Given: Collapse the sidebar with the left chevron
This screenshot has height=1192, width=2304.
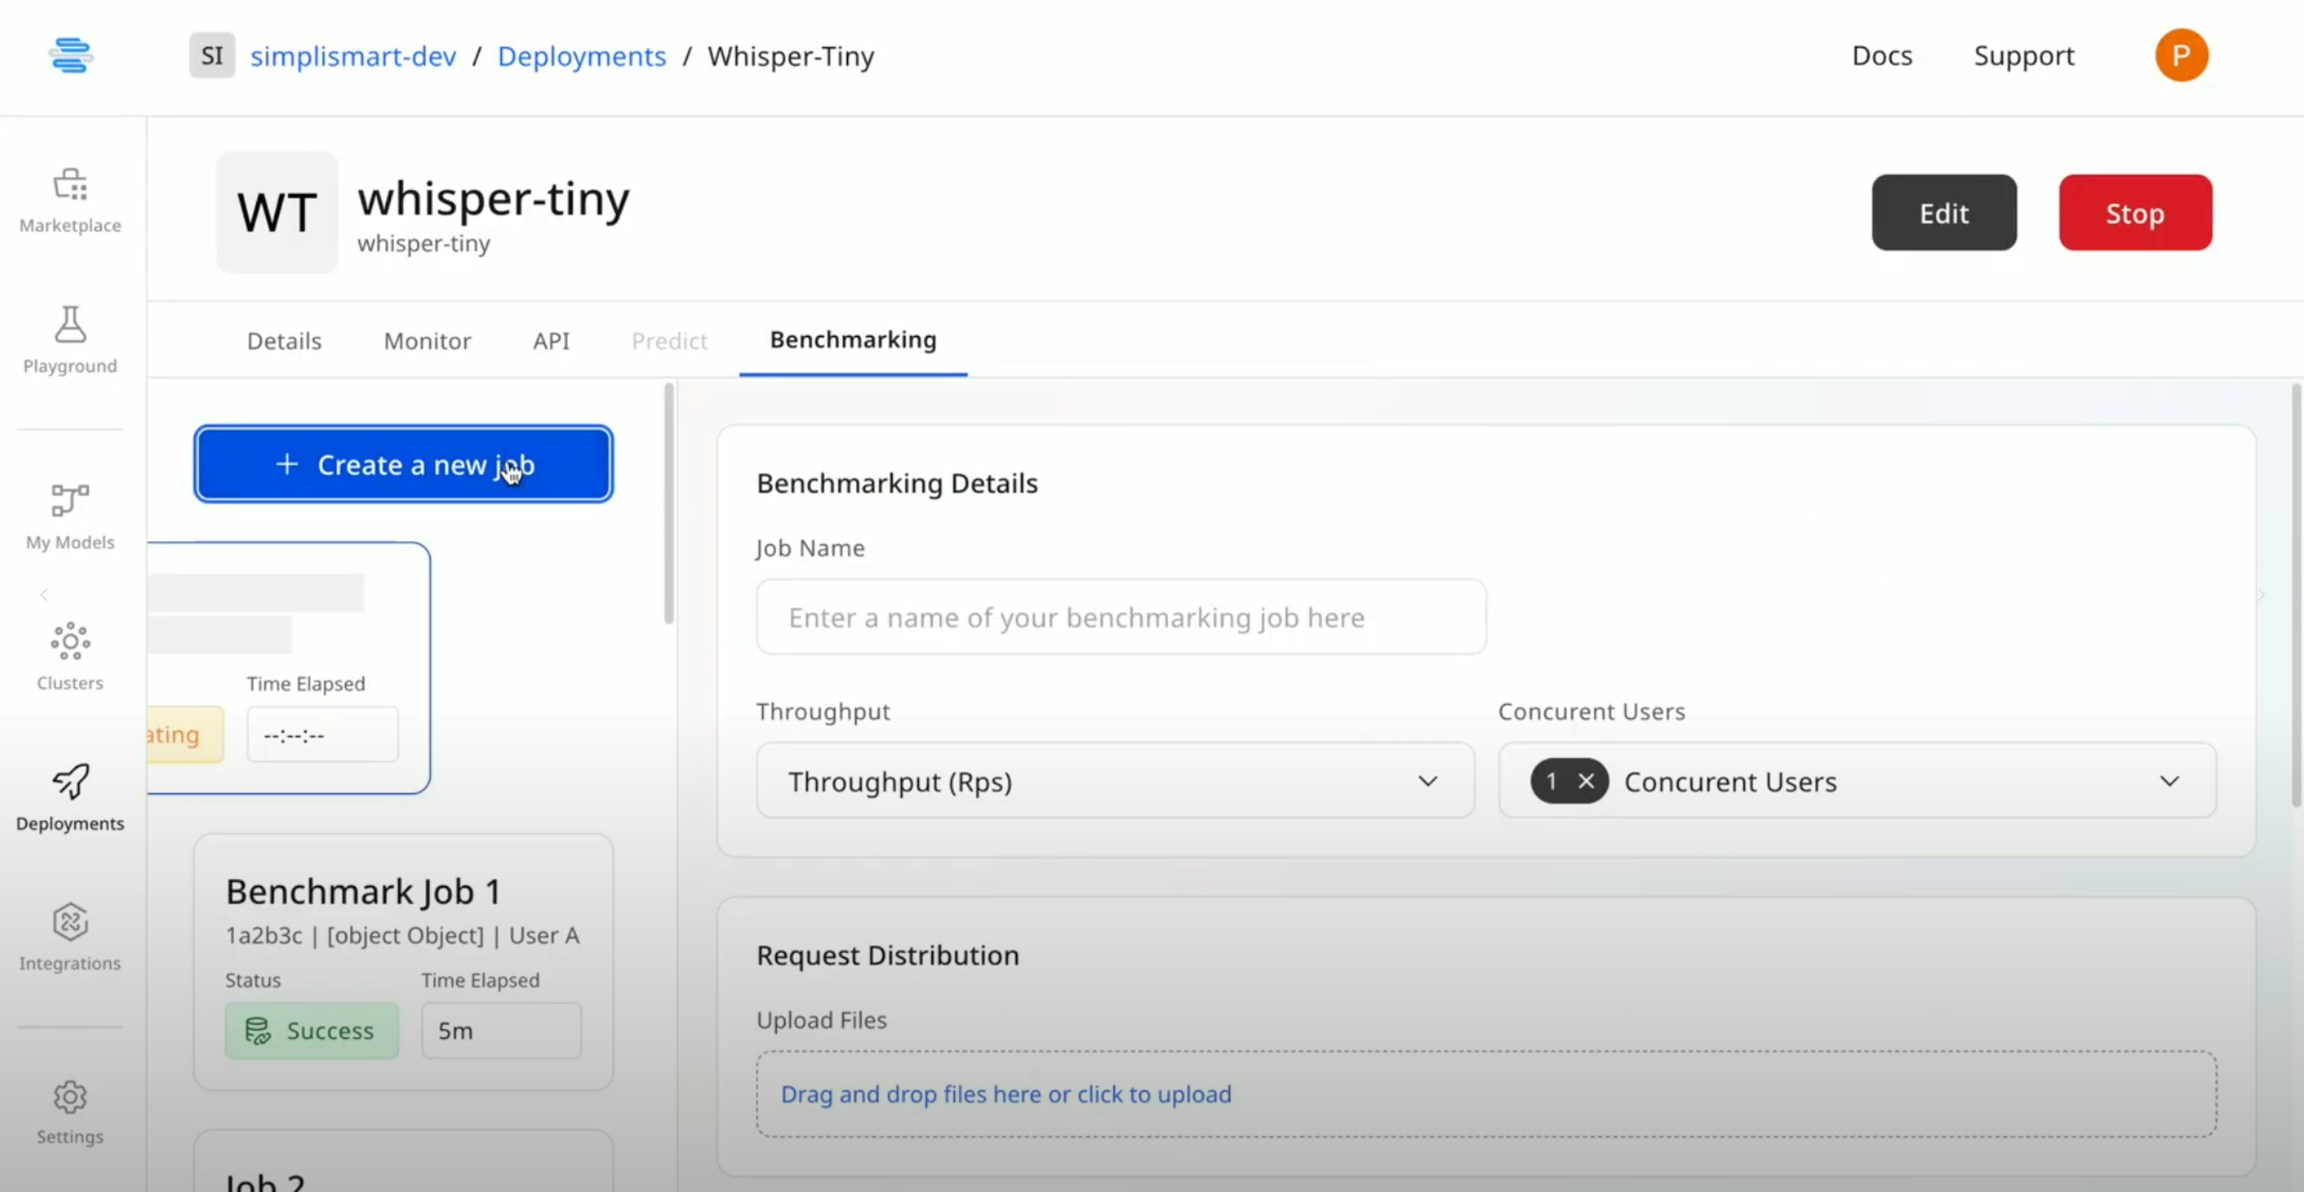Looking at the screenshot, I should coord(44,595).
